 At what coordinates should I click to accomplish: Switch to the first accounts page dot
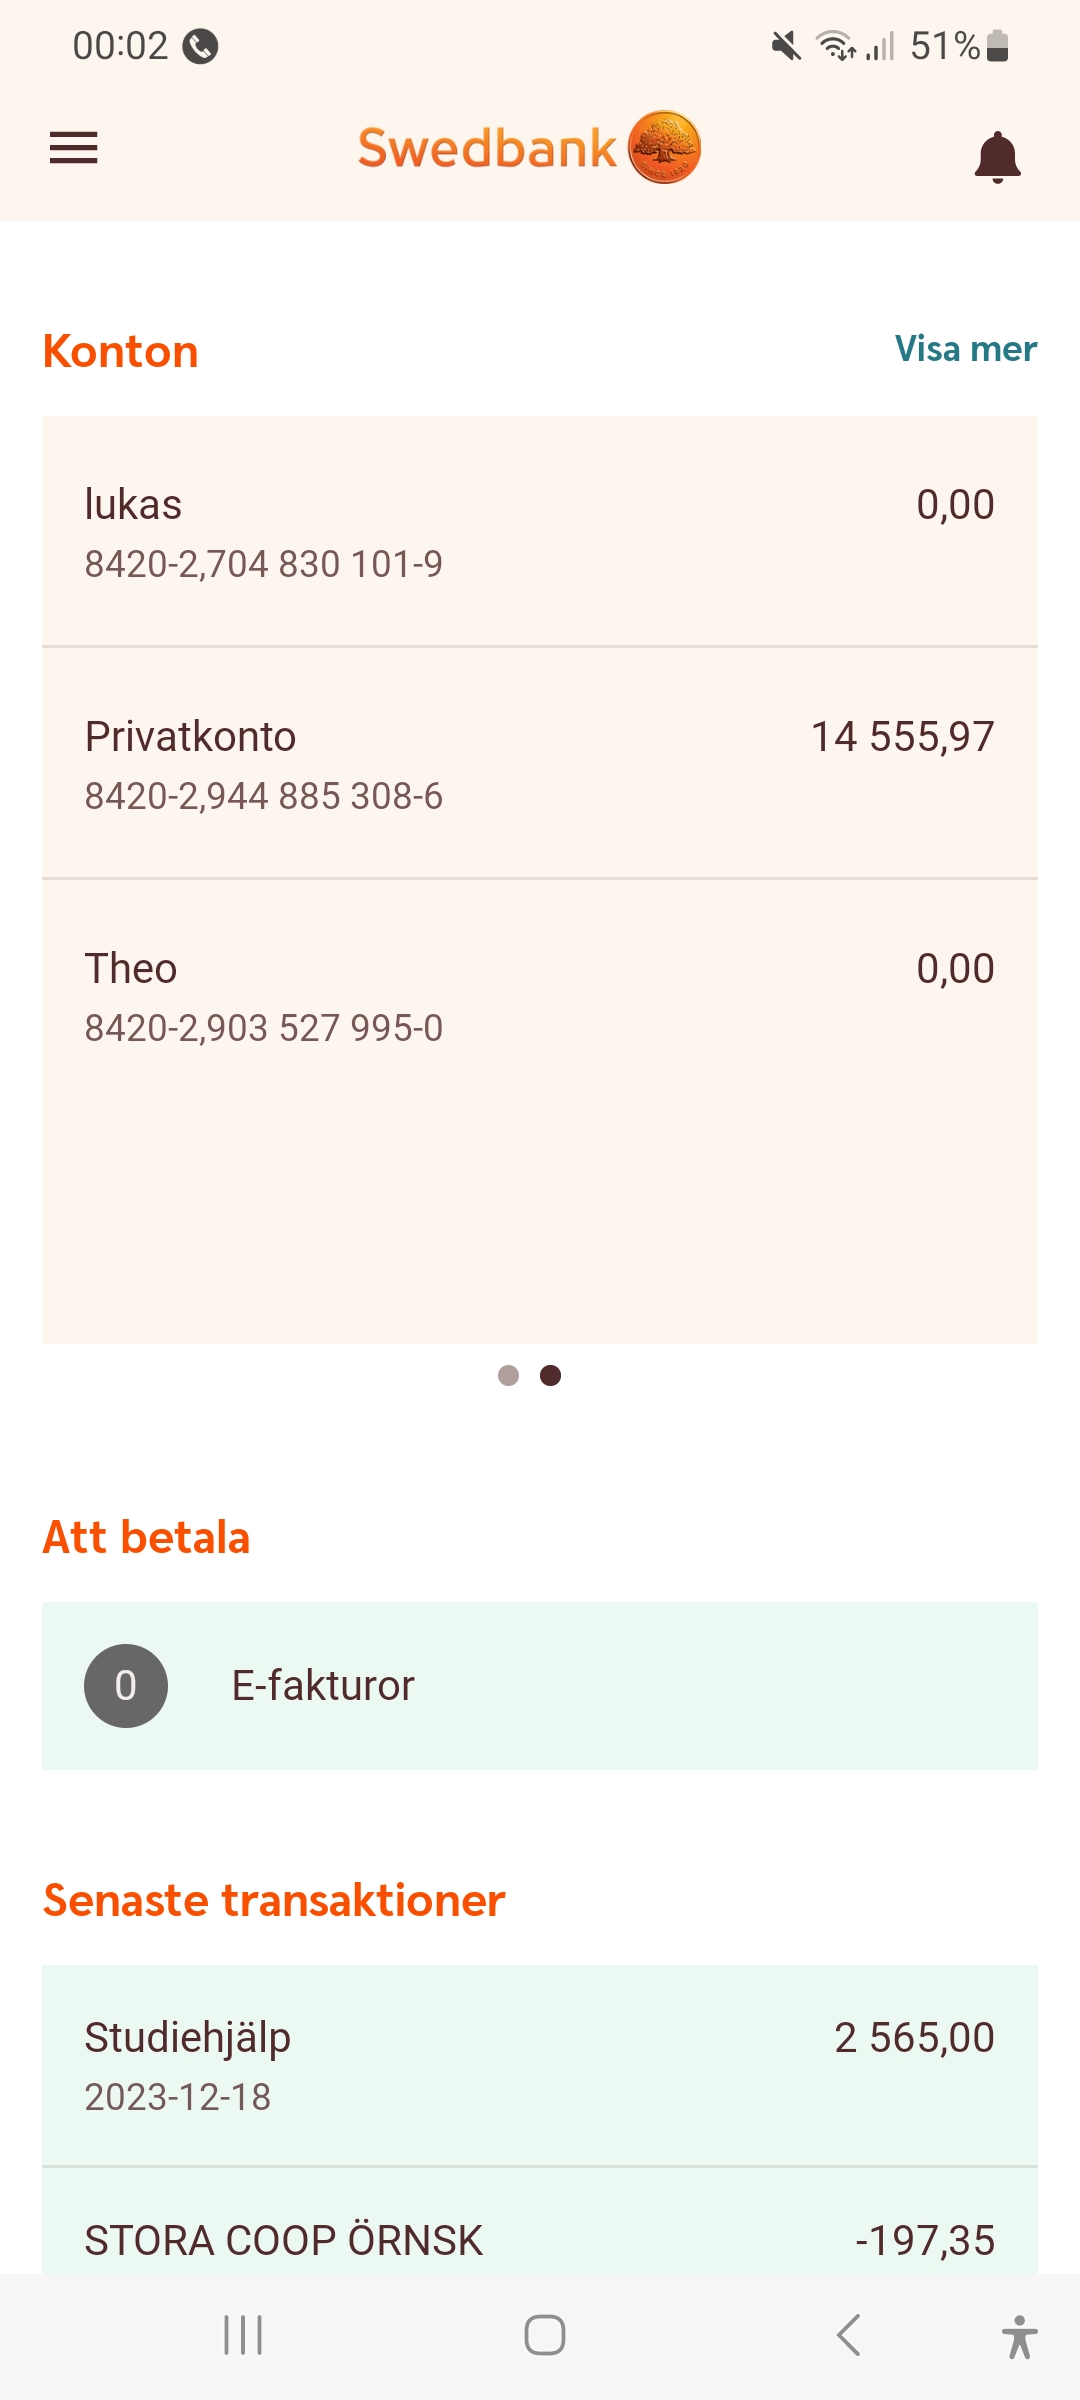click(508, 1376)
